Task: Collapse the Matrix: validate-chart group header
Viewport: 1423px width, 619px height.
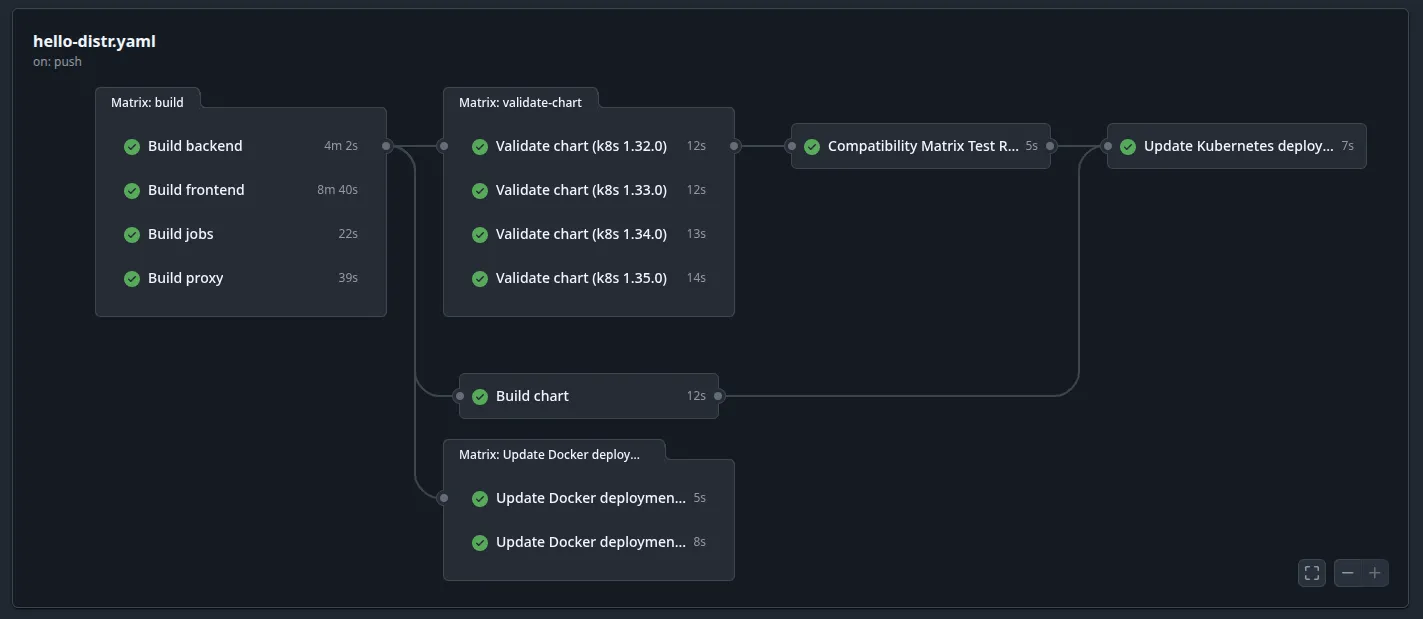Action: pos(520,101)
